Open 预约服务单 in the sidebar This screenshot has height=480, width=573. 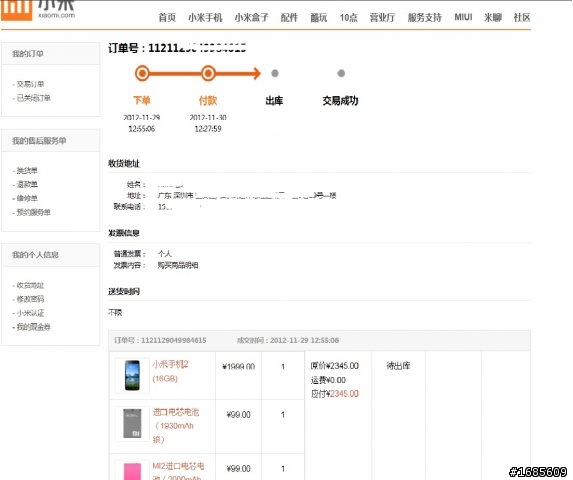[33, 212]
